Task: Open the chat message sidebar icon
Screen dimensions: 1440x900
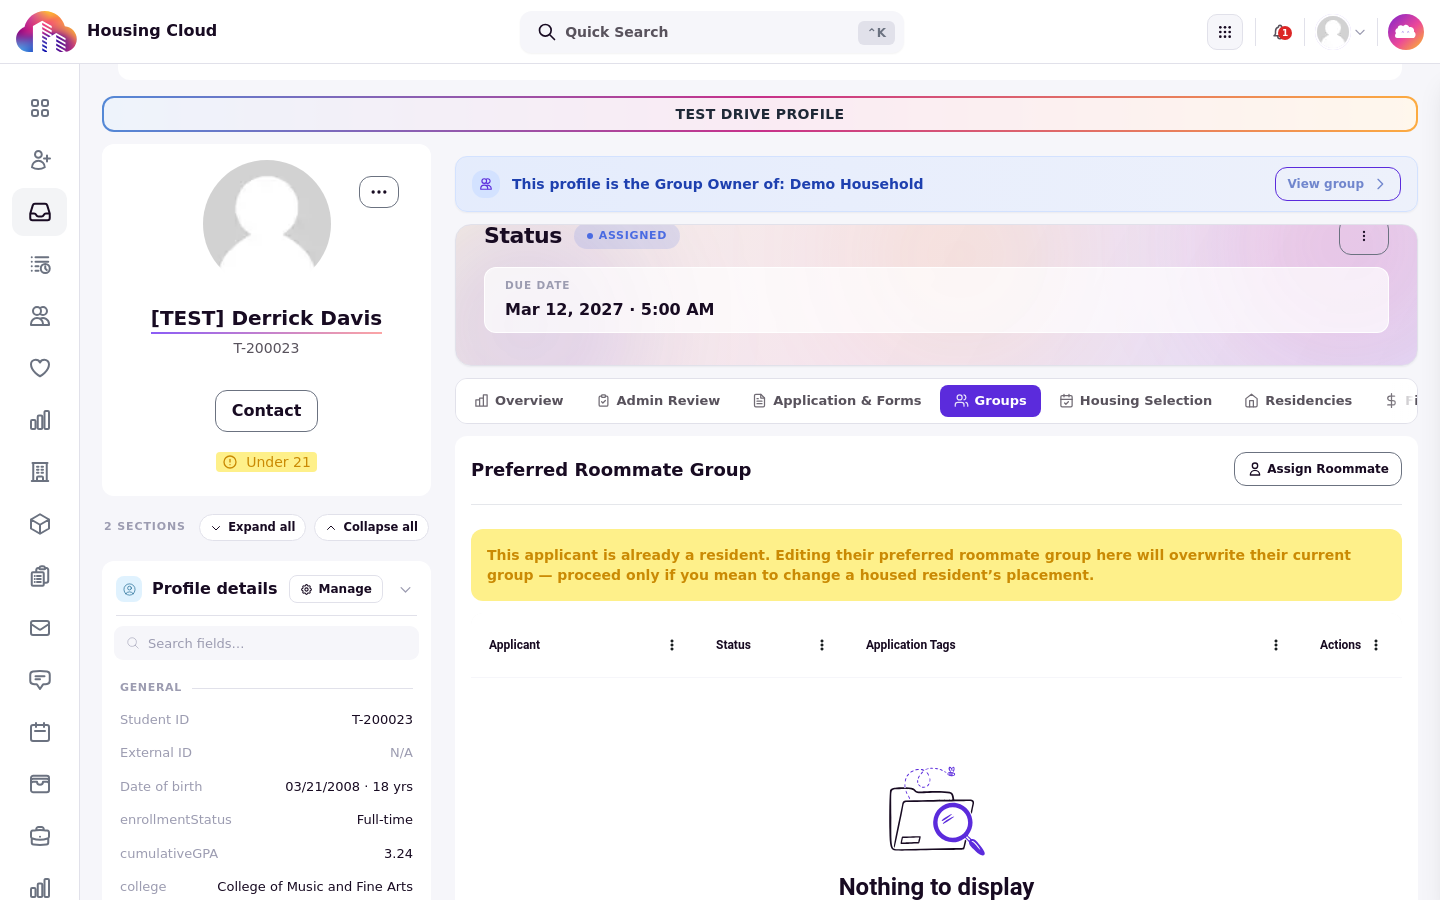Action: (40, 680)
